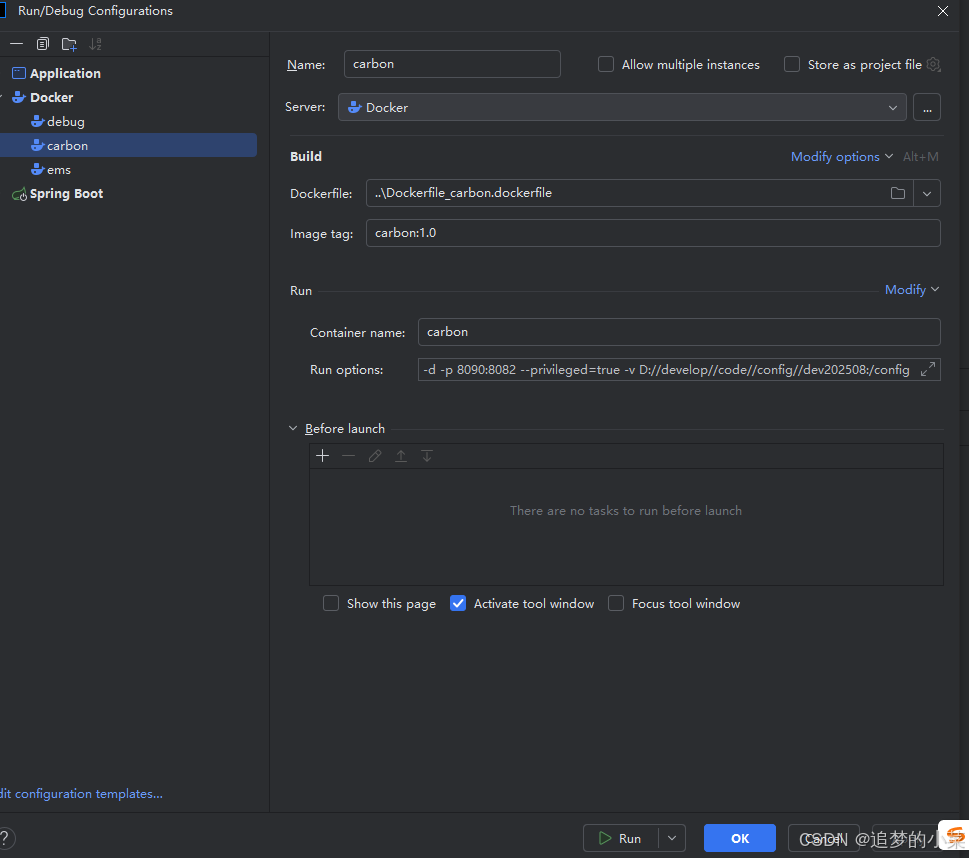
Task: Click the help question mark icon
Action: (6, 838)
